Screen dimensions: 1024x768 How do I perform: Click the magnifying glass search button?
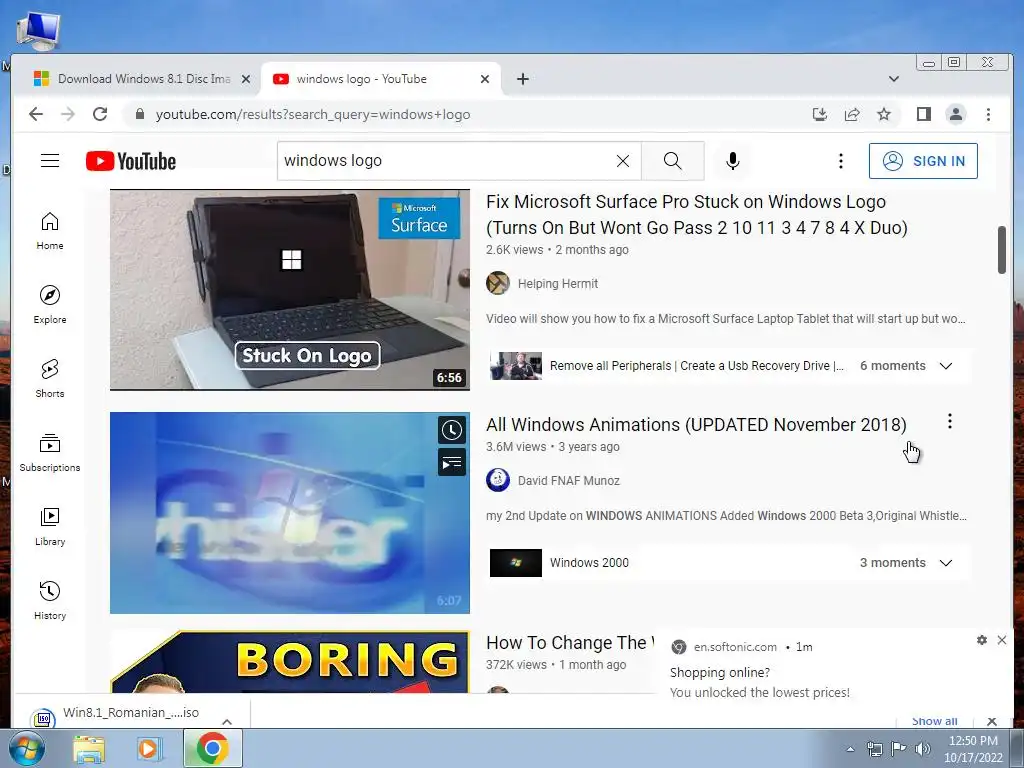[673, 161]
